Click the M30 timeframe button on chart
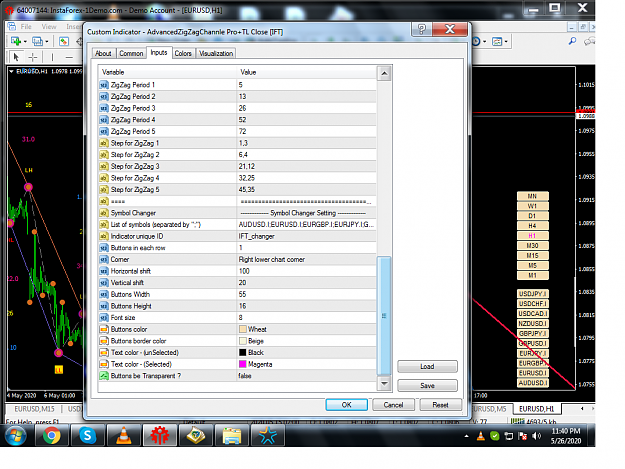 click(x=533, y=245)
